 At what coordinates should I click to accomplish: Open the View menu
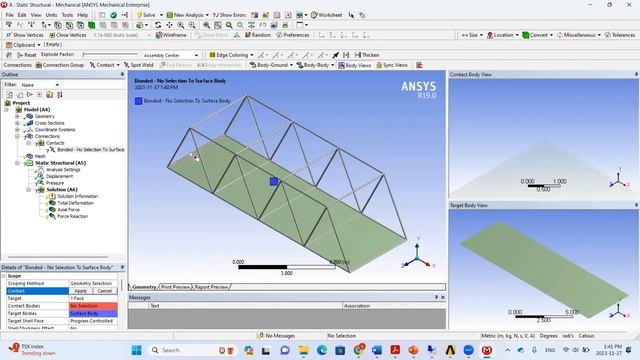tap(36, 15)
